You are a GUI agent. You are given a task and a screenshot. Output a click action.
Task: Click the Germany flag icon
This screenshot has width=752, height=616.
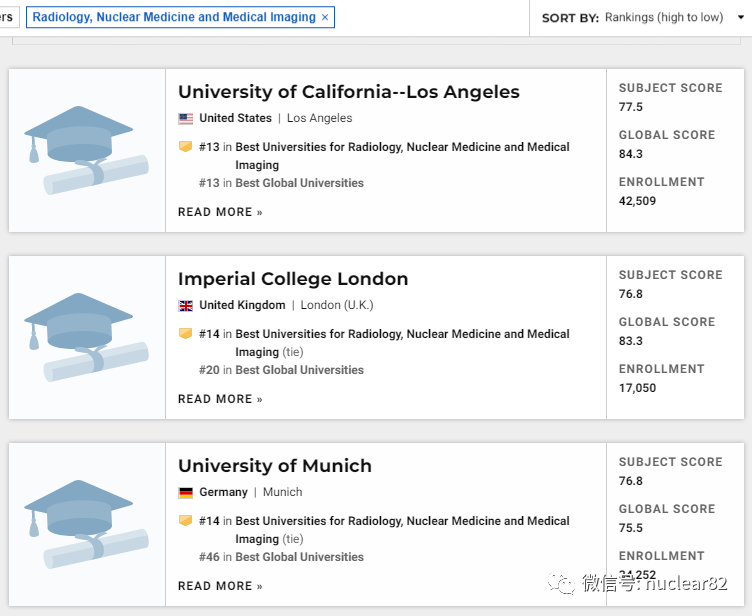tap(186, 492)
